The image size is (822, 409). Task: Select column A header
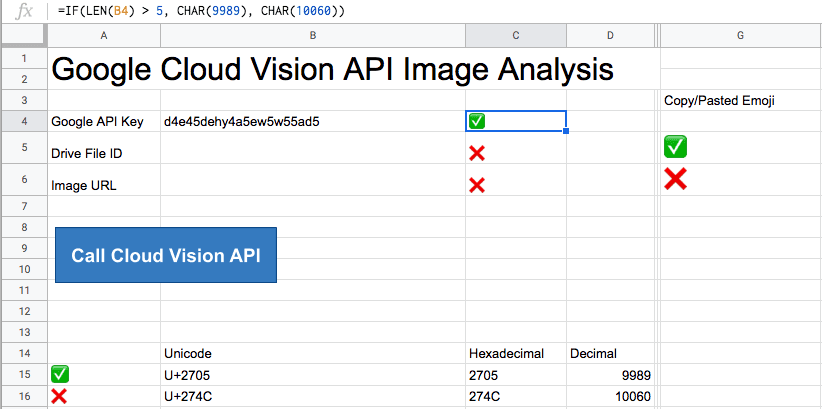(104, 35)
